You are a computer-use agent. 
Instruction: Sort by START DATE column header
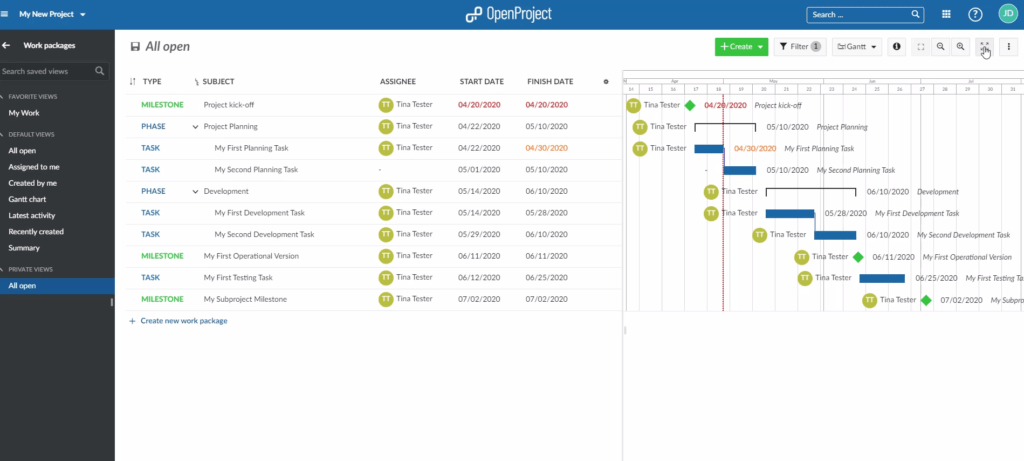(482, 82)
